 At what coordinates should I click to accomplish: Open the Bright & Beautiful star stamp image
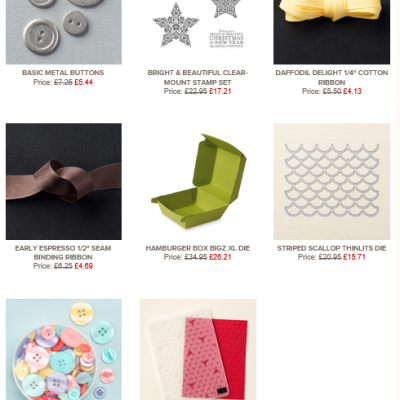tap(198, 32)
